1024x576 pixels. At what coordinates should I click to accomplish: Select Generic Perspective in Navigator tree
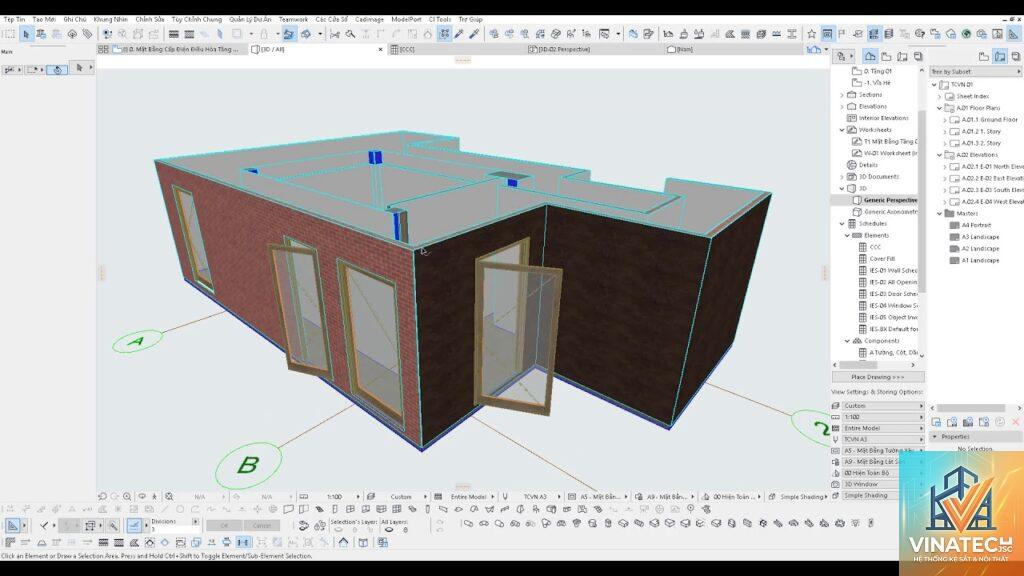click(x=890, y=200)
